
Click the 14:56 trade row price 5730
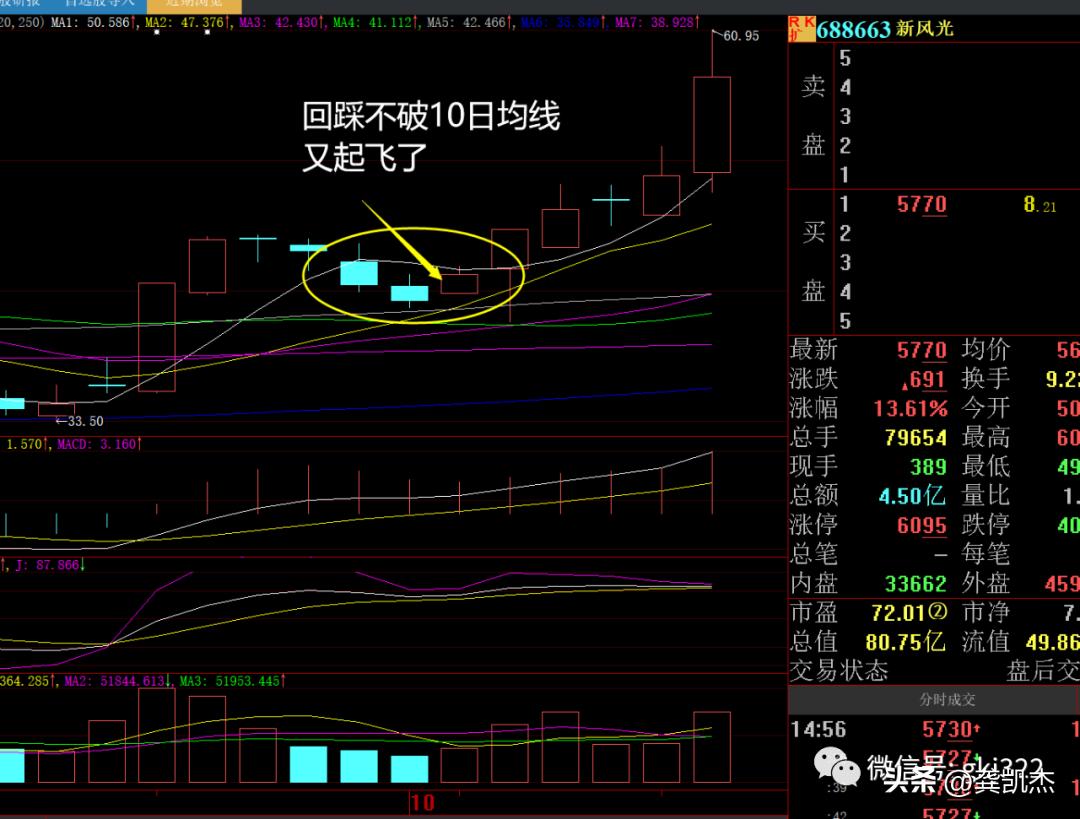pyautogui.click(x=948, y=729)
